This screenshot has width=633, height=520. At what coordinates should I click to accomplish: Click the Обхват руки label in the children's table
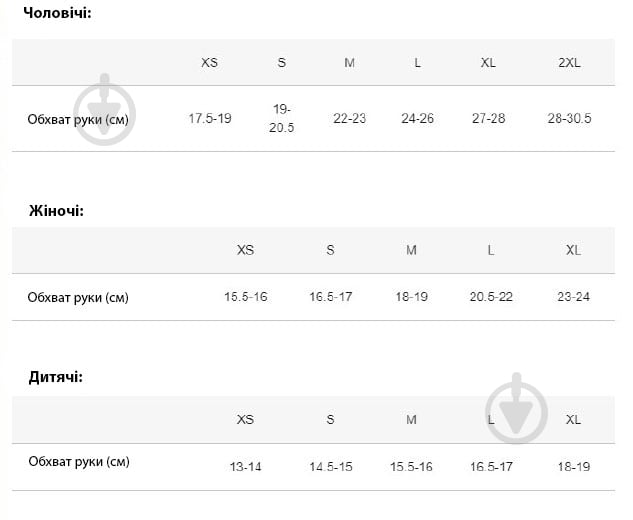click(78, 461)
